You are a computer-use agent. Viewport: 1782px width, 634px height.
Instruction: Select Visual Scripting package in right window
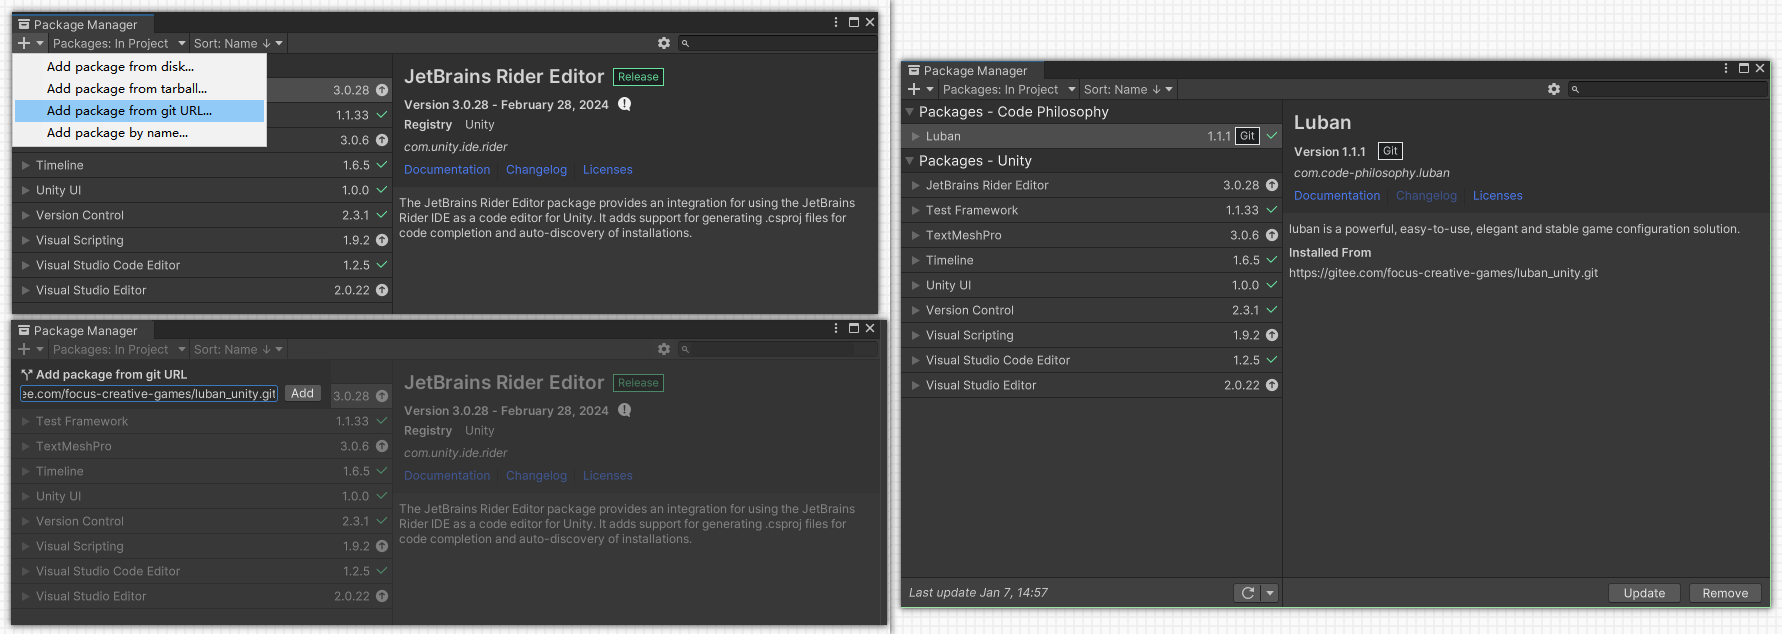coord(1092,335)
